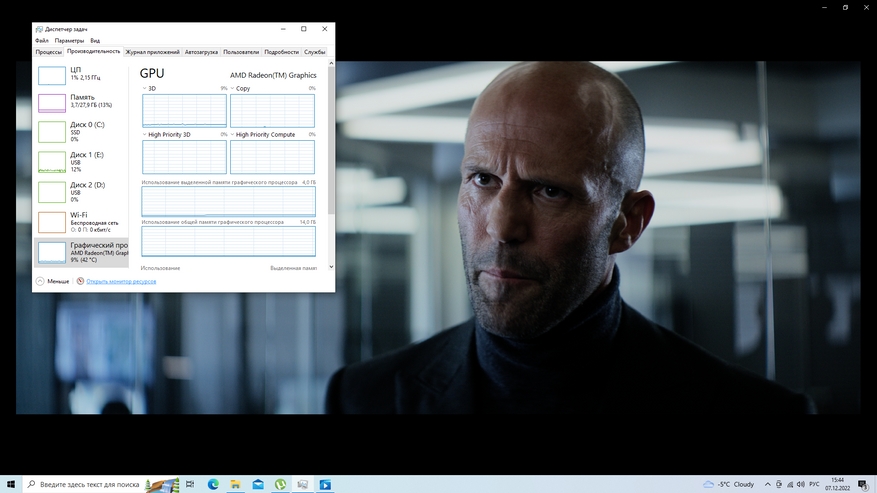Viewport: 877px width, 493px height.
Task: Select Диск 2 (D:) in the sidebar
Action: point(81,192)
